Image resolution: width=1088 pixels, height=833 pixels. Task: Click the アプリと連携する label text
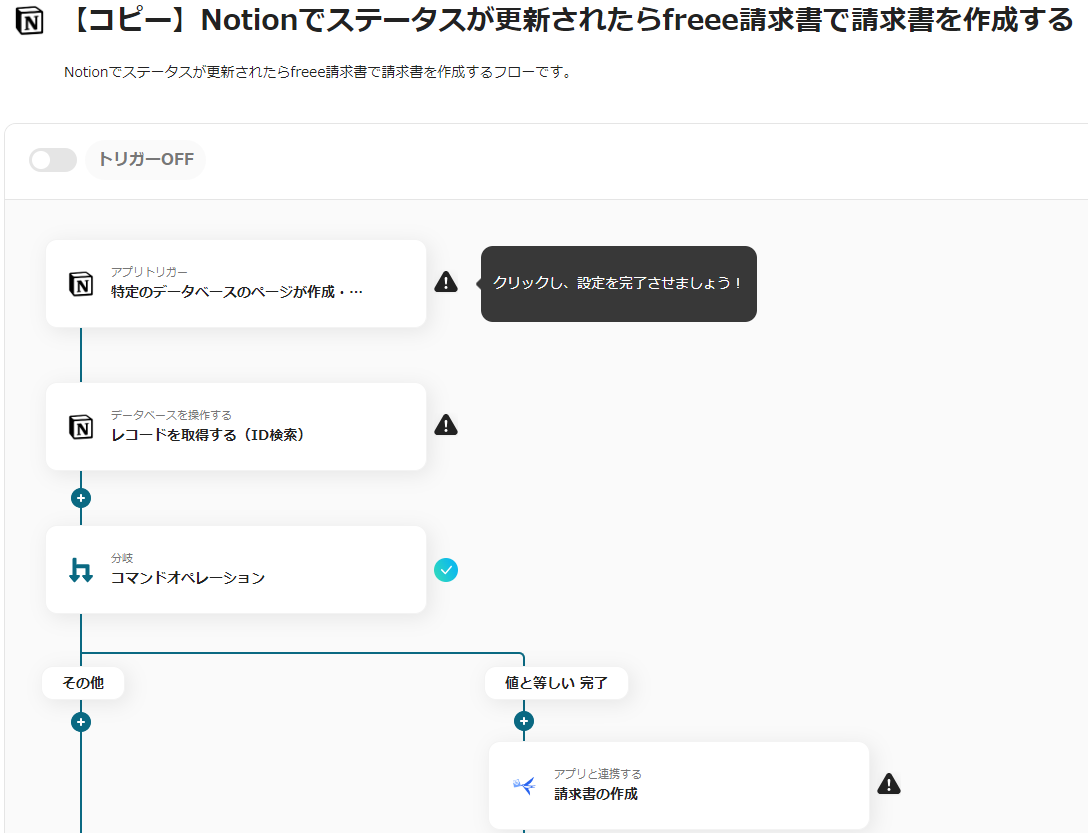coord(597,774)
